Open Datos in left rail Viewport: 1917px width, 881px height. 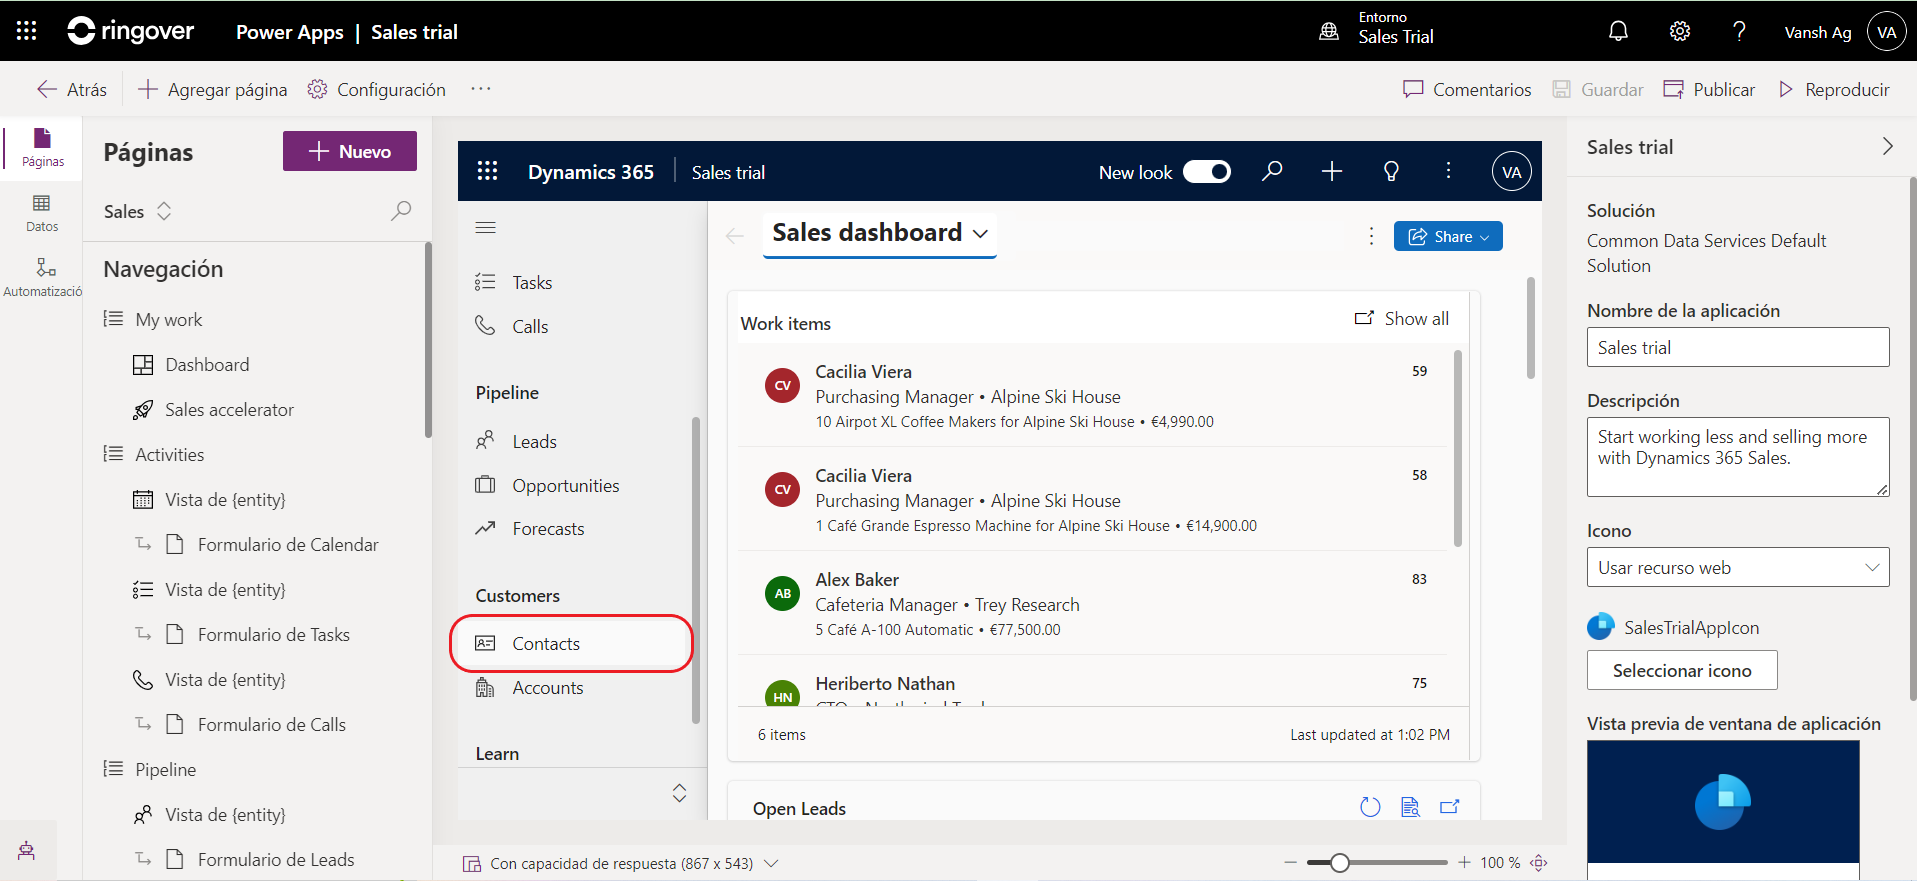(42, 213)
